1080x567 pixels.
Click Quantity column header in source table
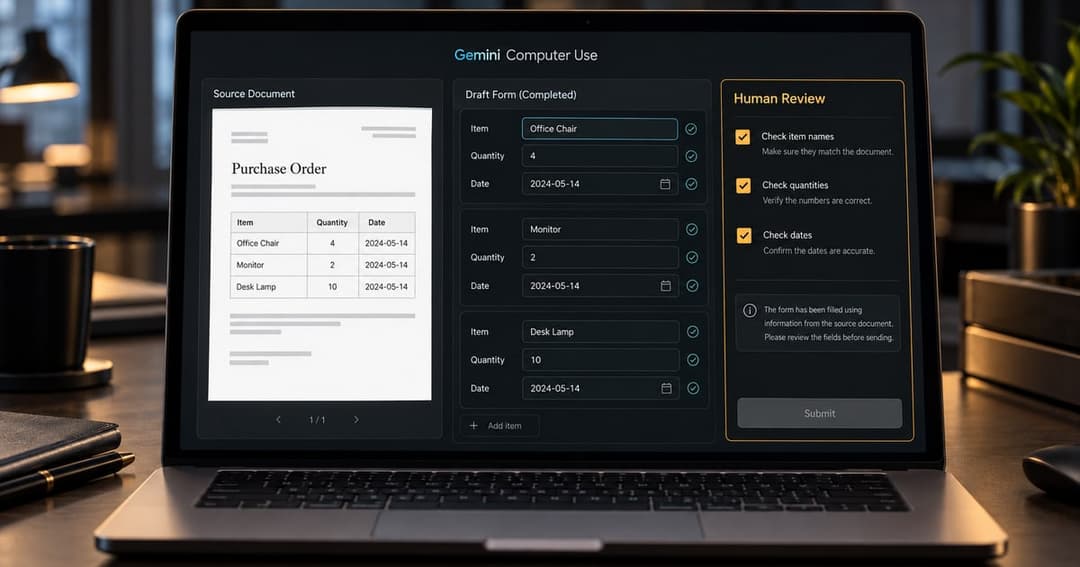tap(332, 223)
